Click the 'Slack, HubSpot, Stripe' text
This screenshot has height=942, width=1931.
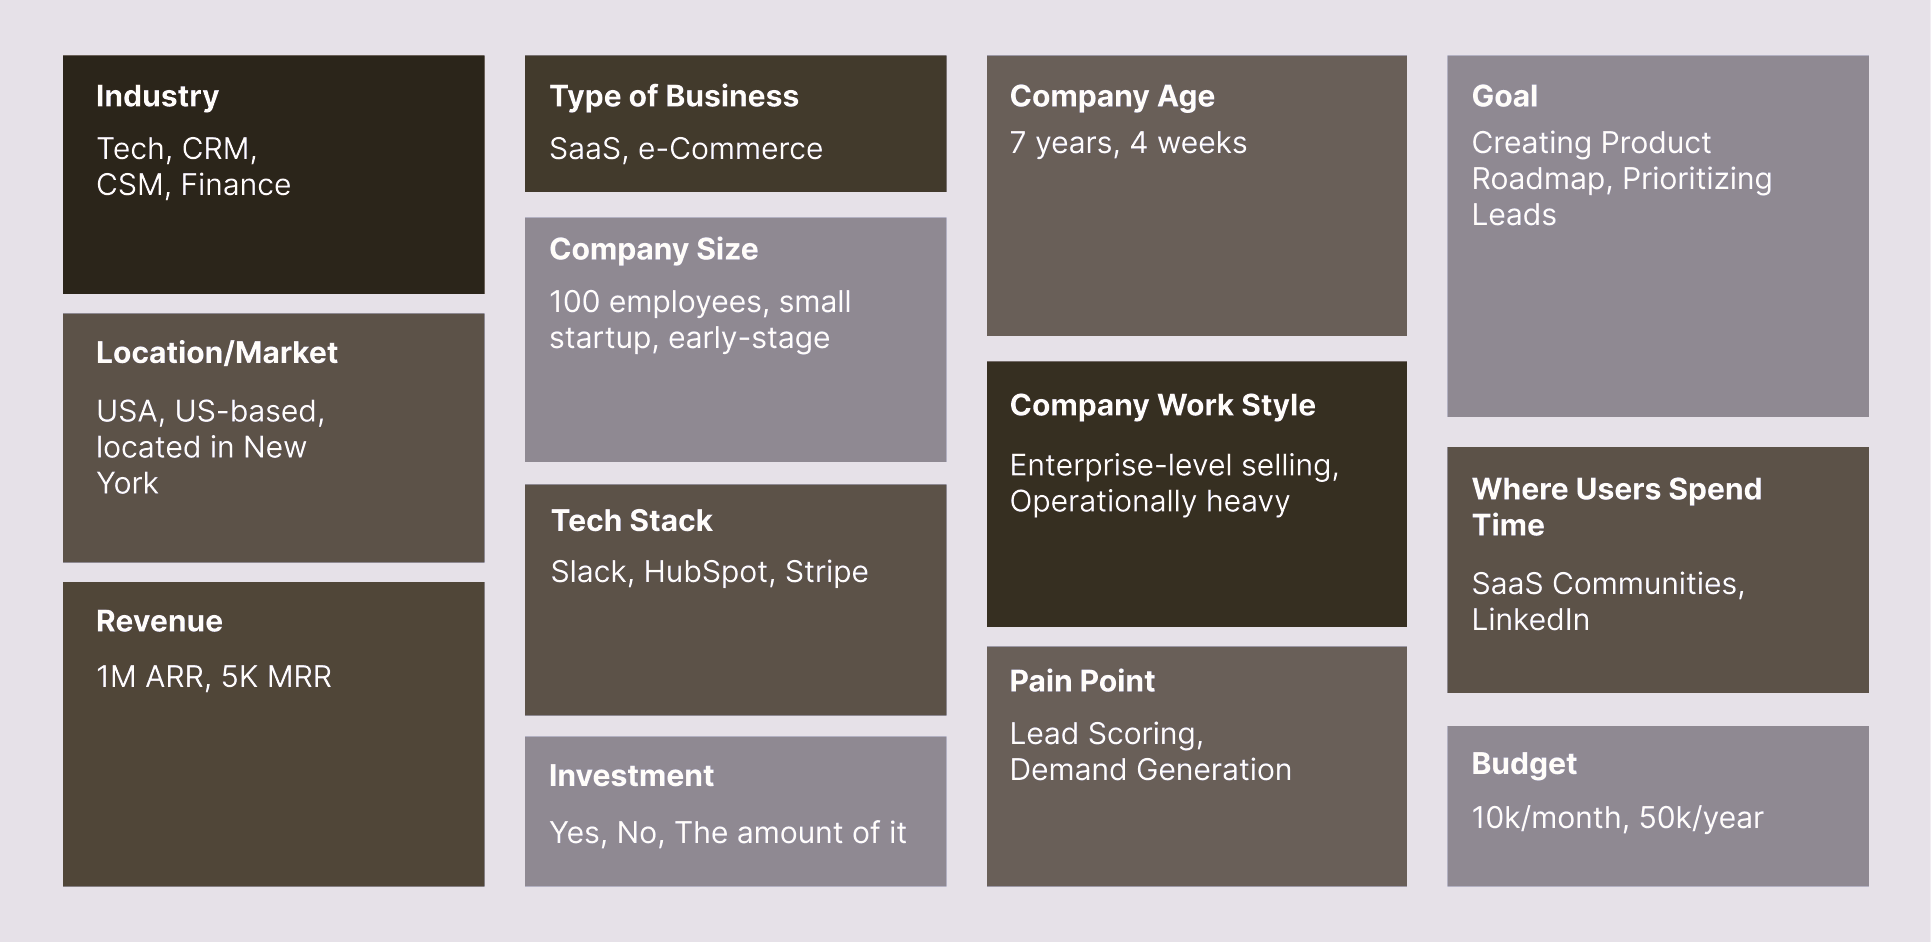[x=709, y=572]
